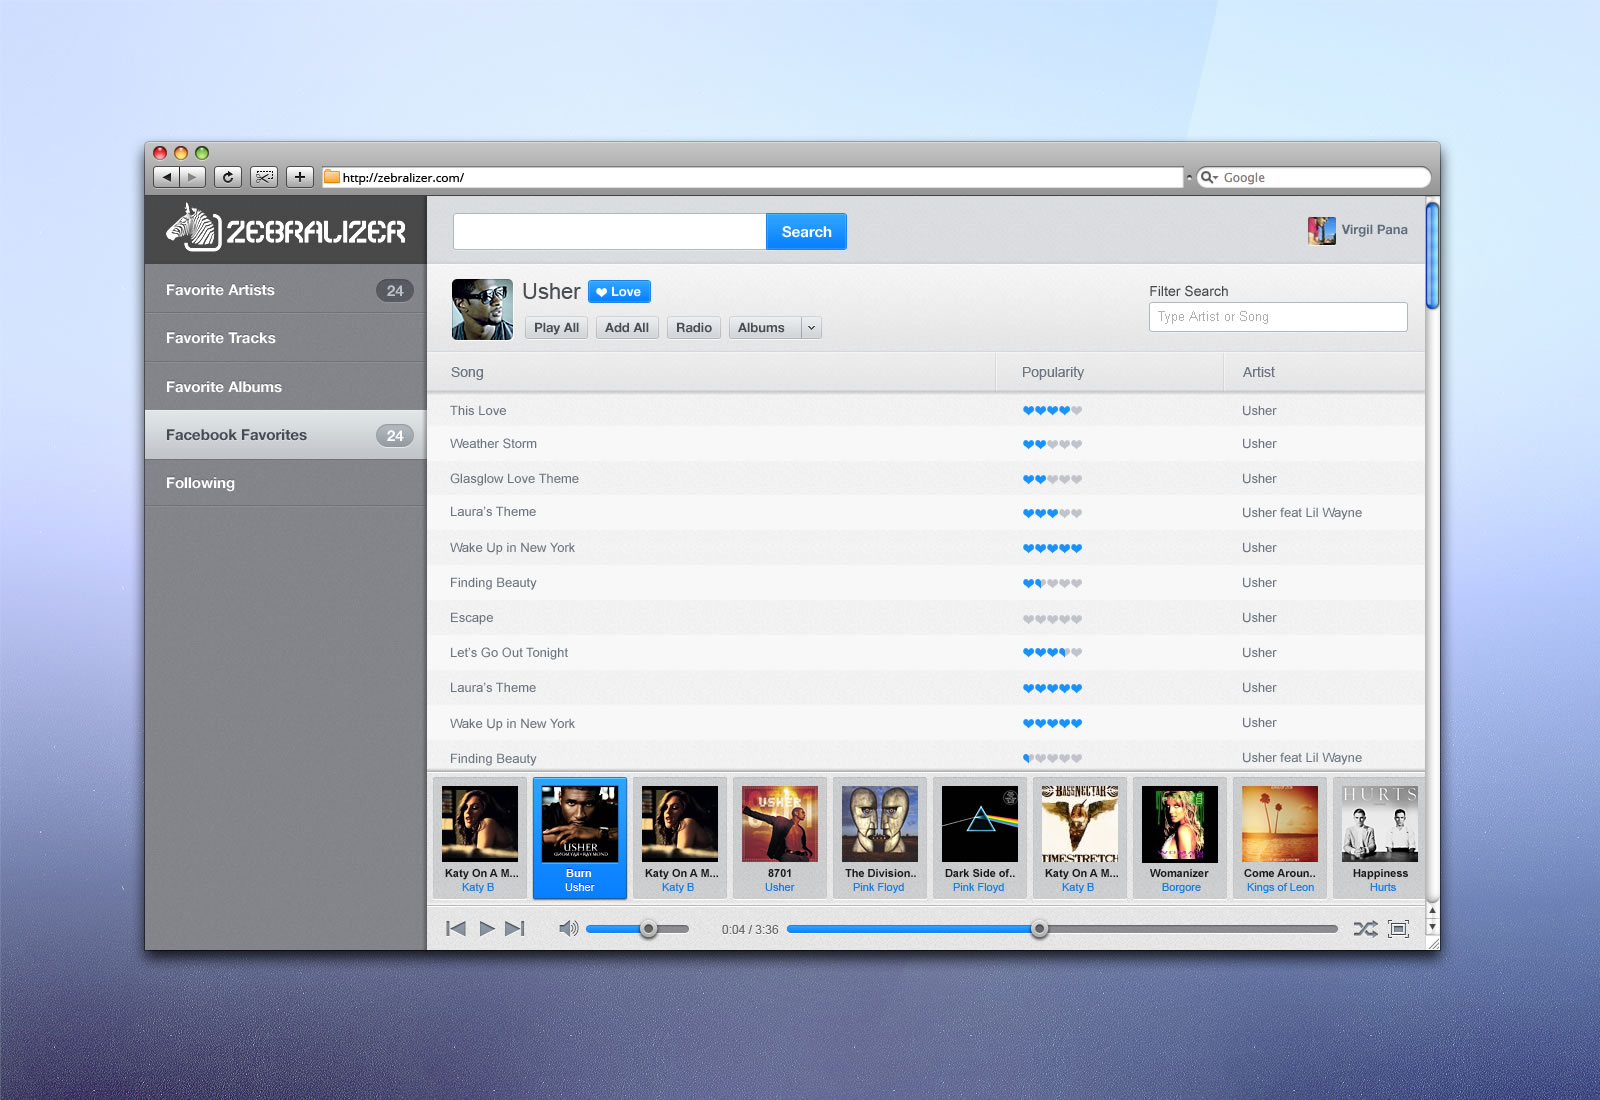Click the page vertical scrollbar

click(1432, 256)
